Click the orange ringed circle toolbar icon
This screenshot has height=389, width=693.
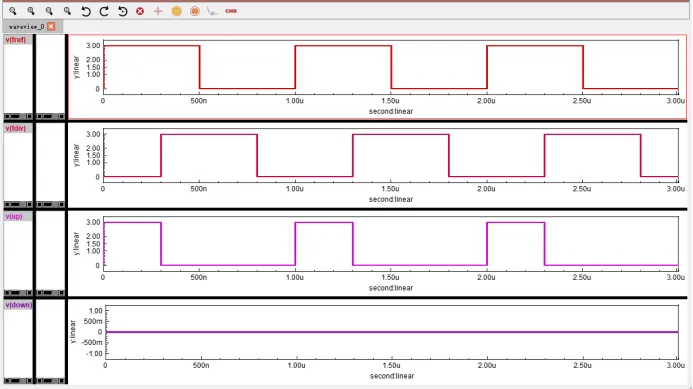click(x=194, y=11)
